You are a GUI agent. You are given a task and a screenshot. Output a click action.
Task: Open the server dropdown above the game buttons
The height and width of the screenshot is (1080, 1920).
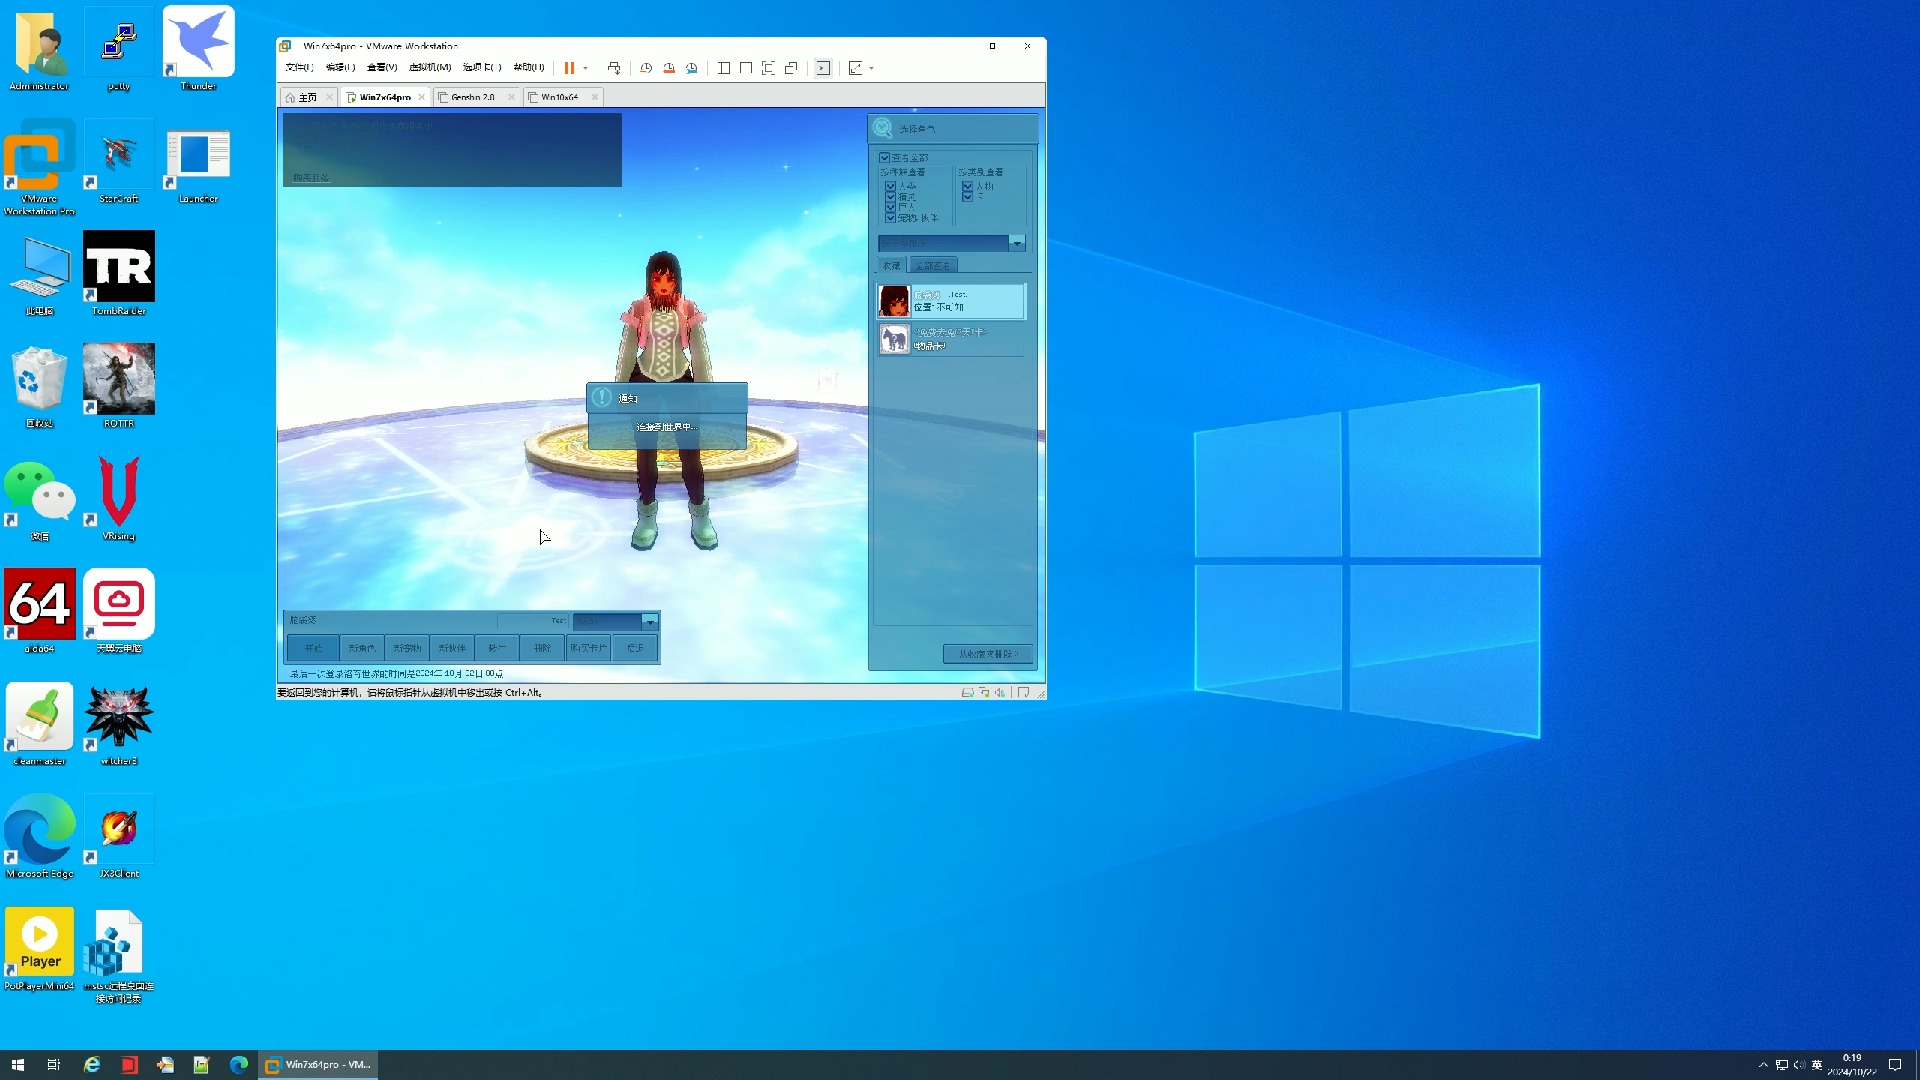point(650,621)
